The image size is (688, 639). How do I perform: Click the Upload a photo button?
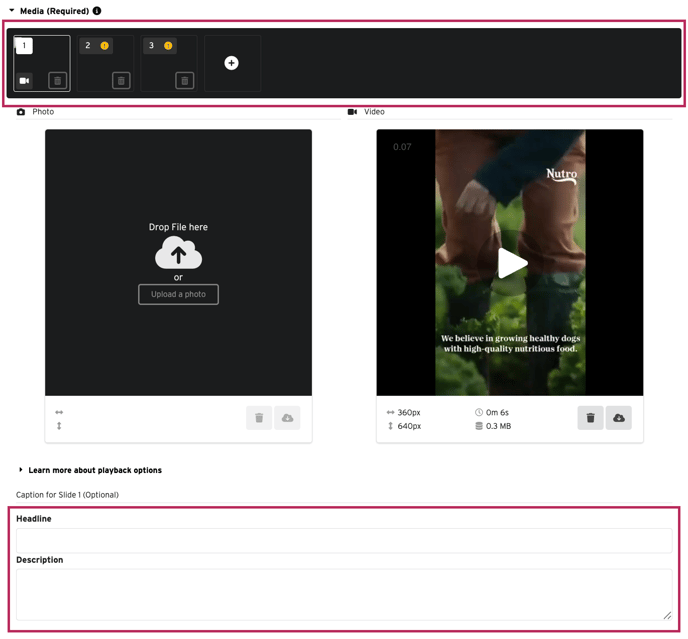point(178,294)
